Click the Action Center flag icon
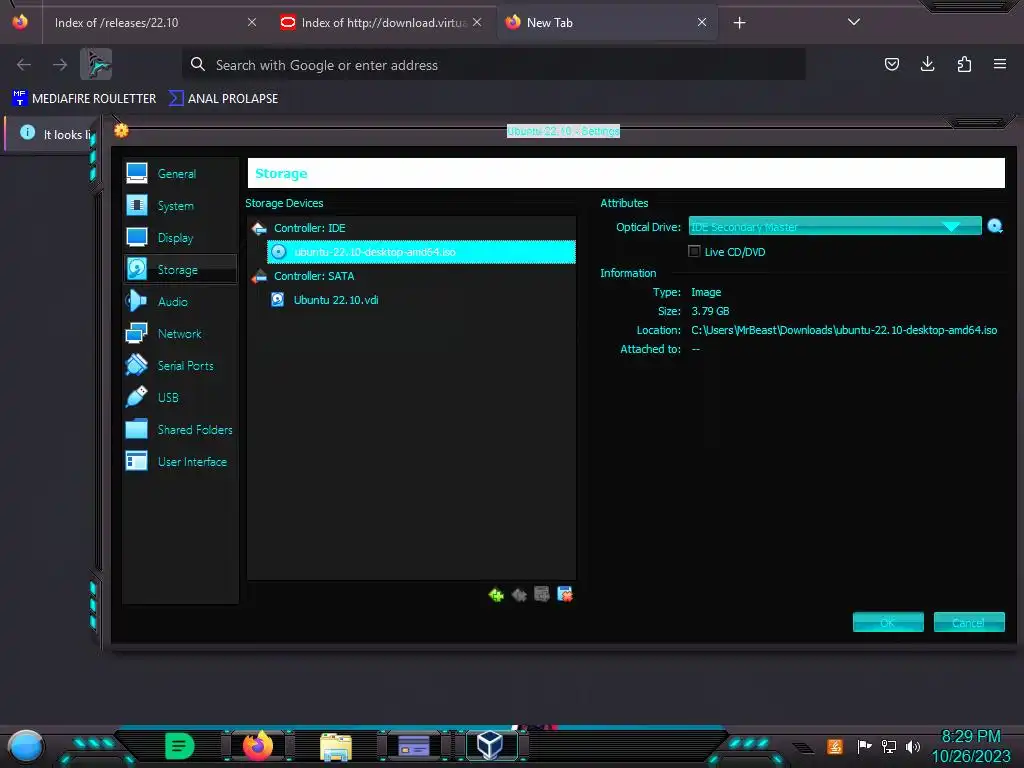Image resolution: width=1024 pixels, height=768 pixels. point(864,746)
